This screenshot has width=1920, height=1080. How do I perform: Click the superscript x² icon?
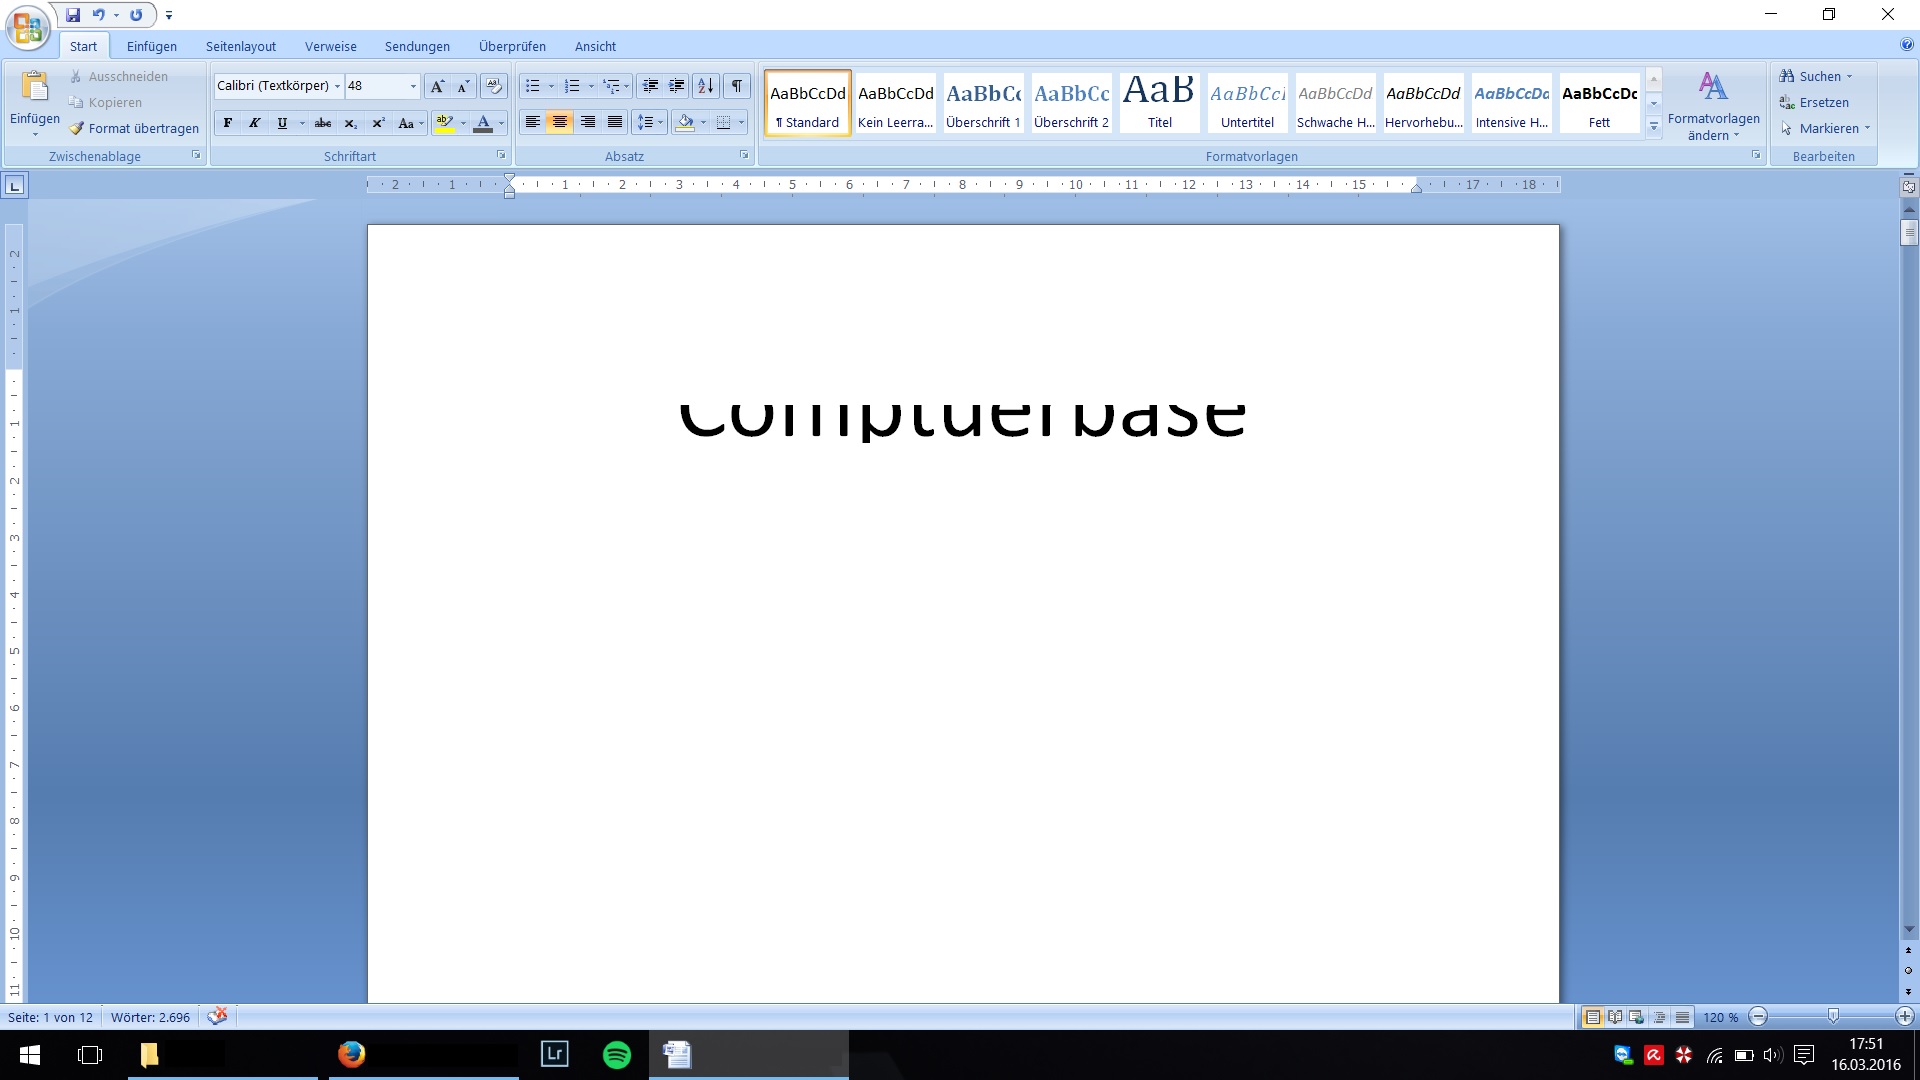tap(378, 123)
